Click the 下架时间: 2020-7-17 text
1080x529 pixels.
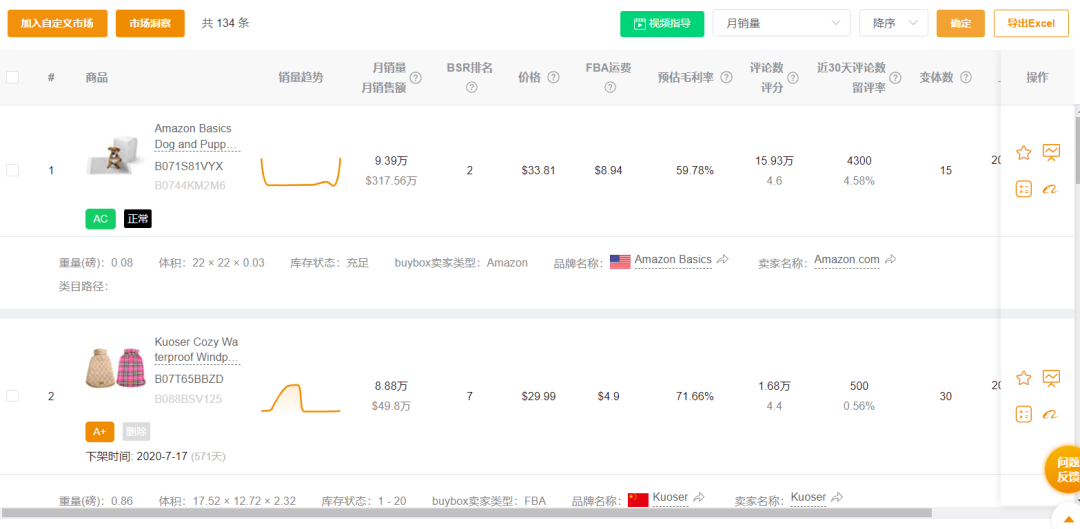point(136,456)
